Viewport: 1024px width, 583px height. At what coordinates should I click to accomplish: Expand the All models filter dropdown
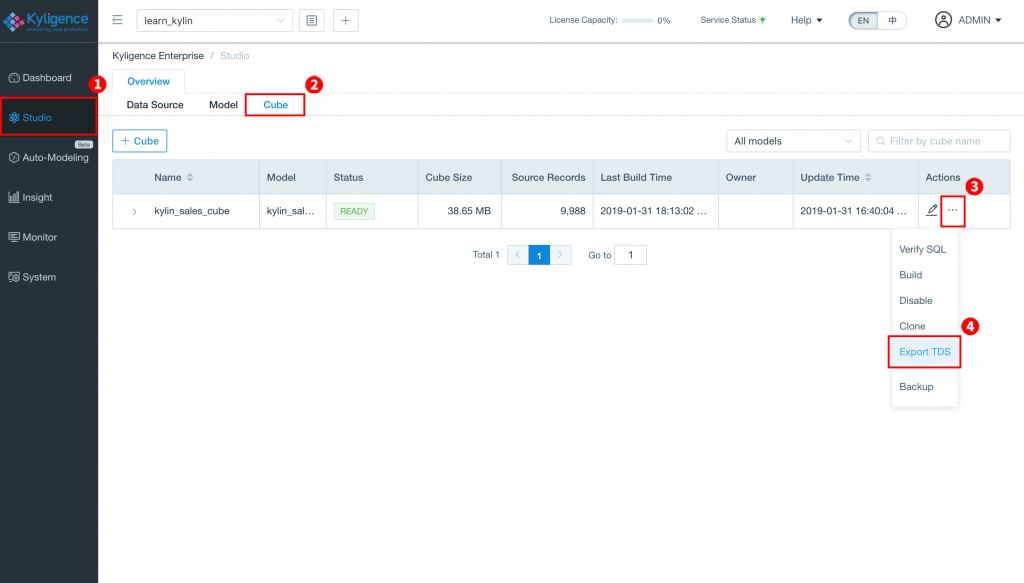point(792,141)
